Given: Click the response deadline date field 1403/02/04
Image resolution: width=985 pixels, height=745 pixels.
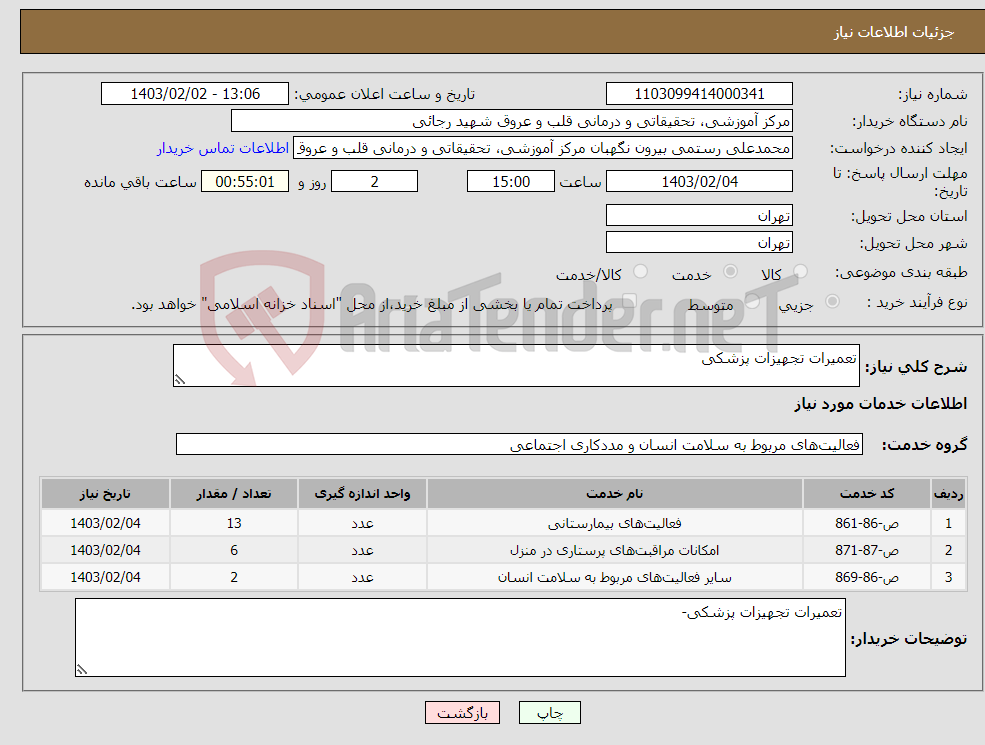Looking at the screenshot, I should coord(699,182).
